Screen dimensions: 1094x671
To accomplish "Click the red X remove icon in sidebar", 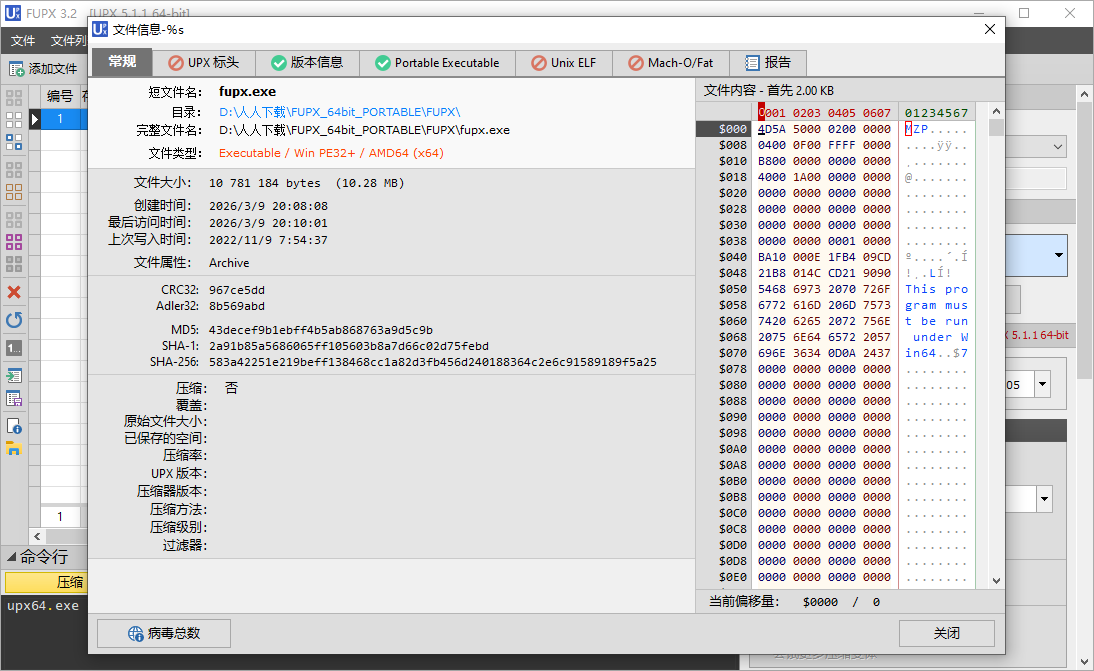I will [x=14, y=293].
